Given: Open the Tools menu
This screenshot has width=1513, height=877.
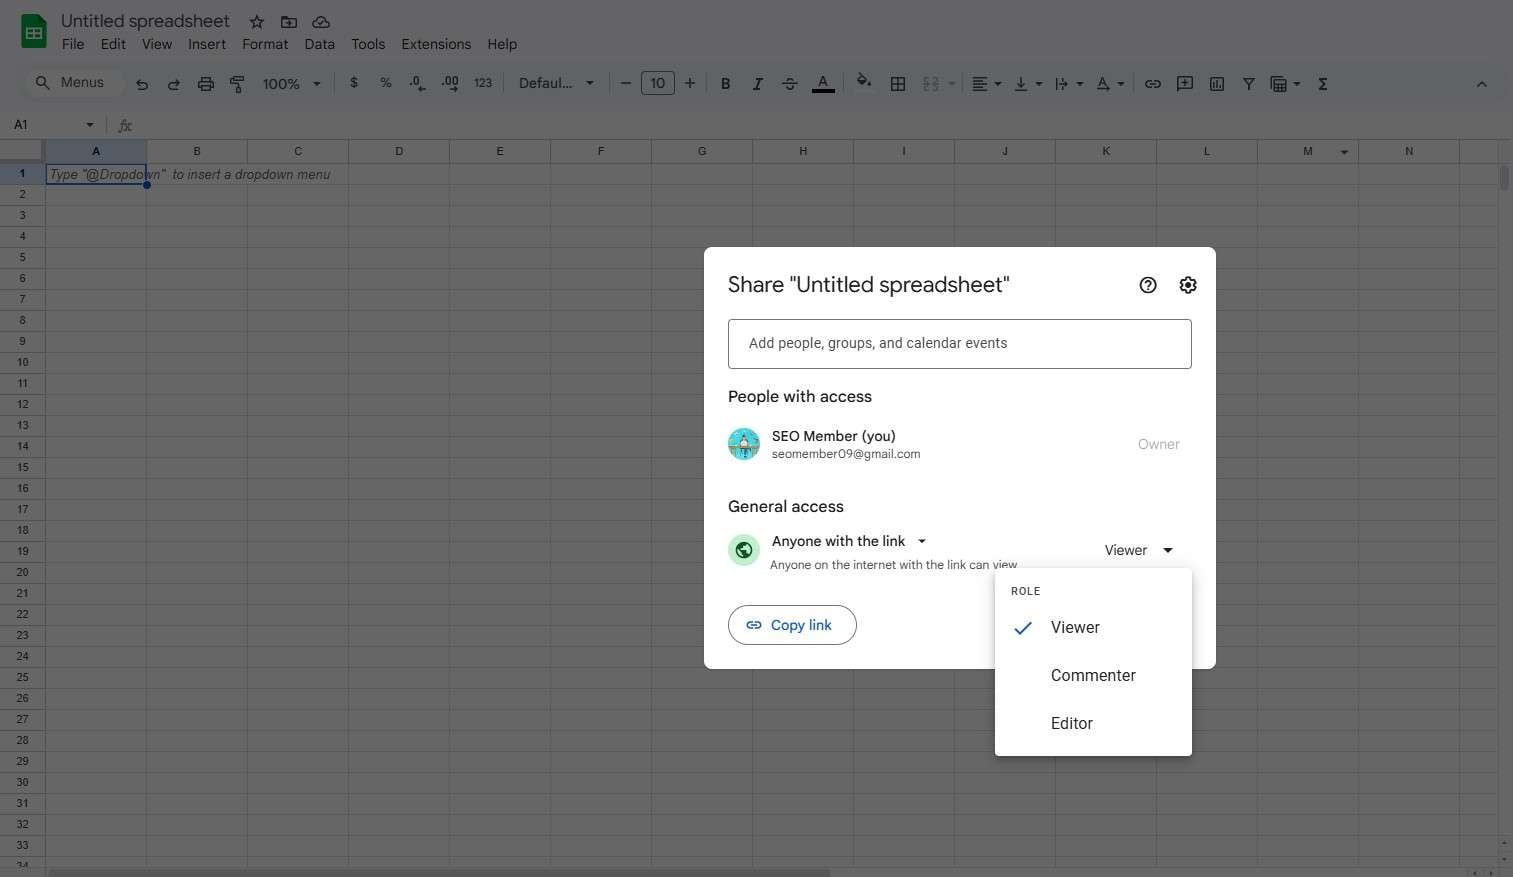Looking at the screenshot, I should 368,44.
